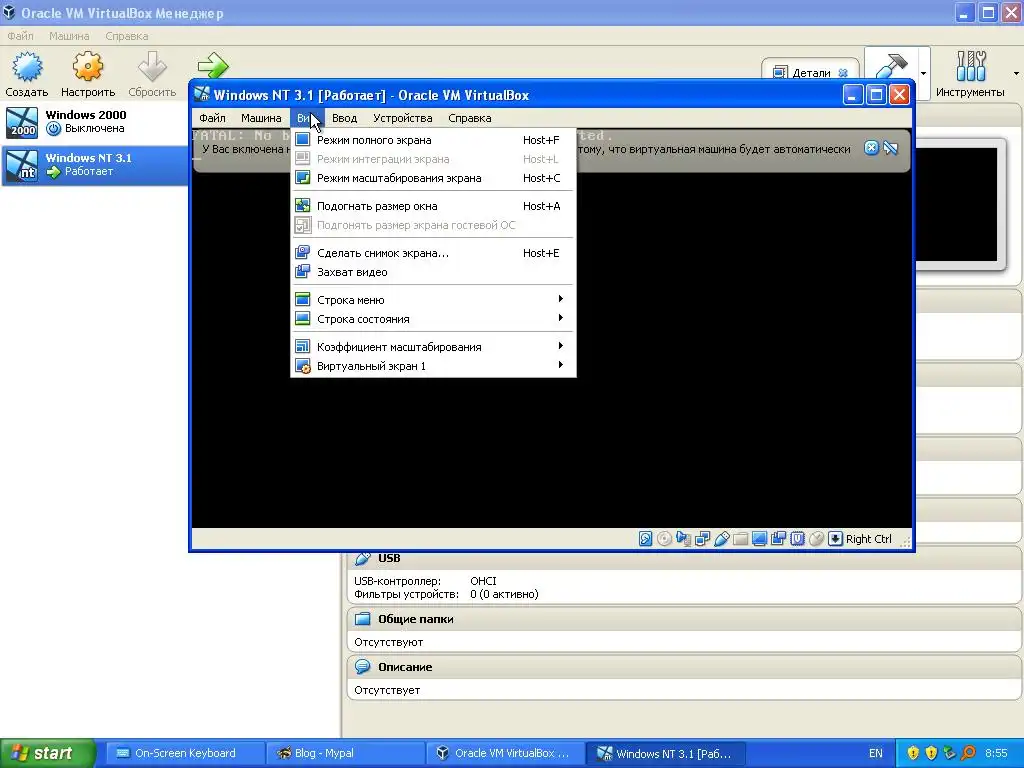This screenshot has width=1024, height=768.
Task: Click the Общие папки section header
Action: click(684, 619)
